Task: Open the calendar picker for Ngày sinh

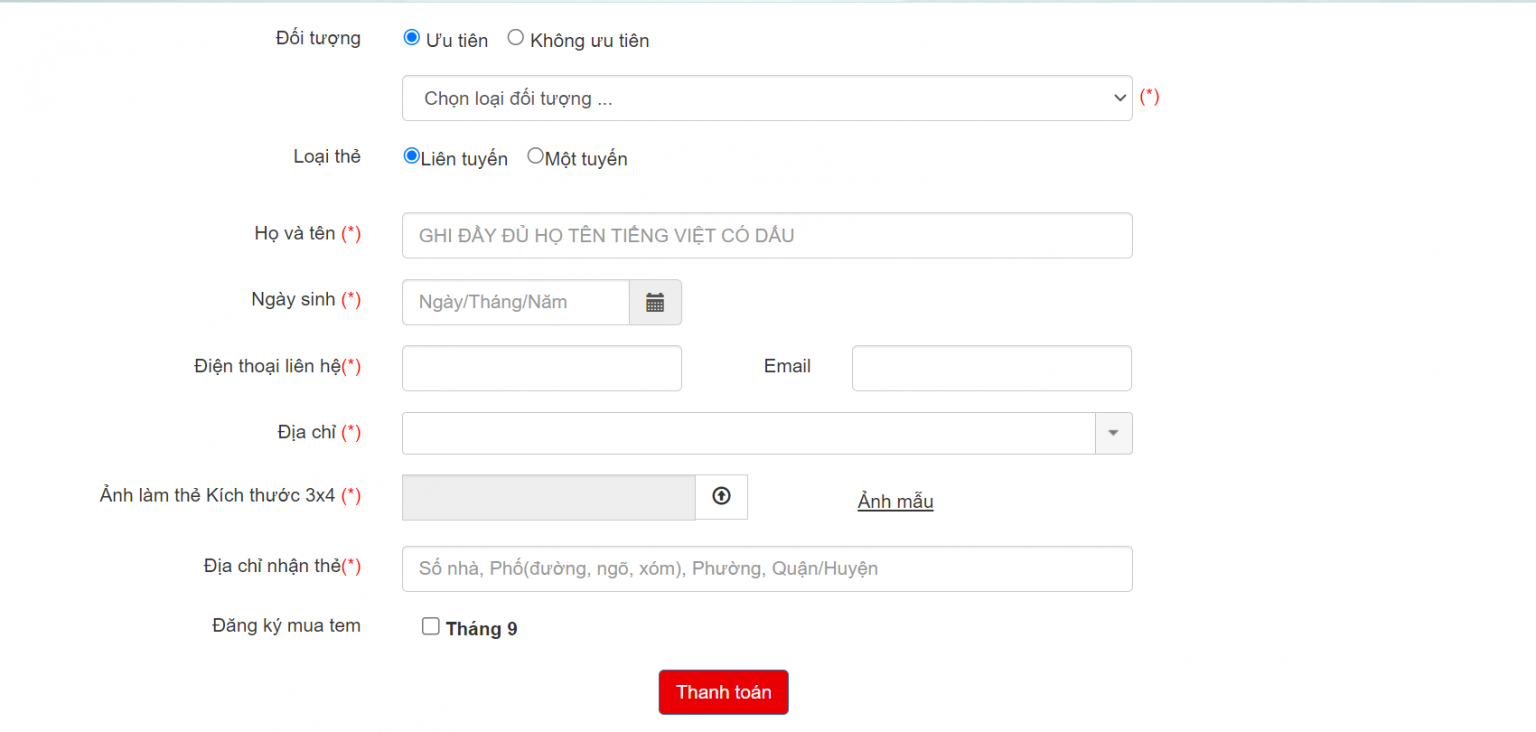Action: point(655,302)
